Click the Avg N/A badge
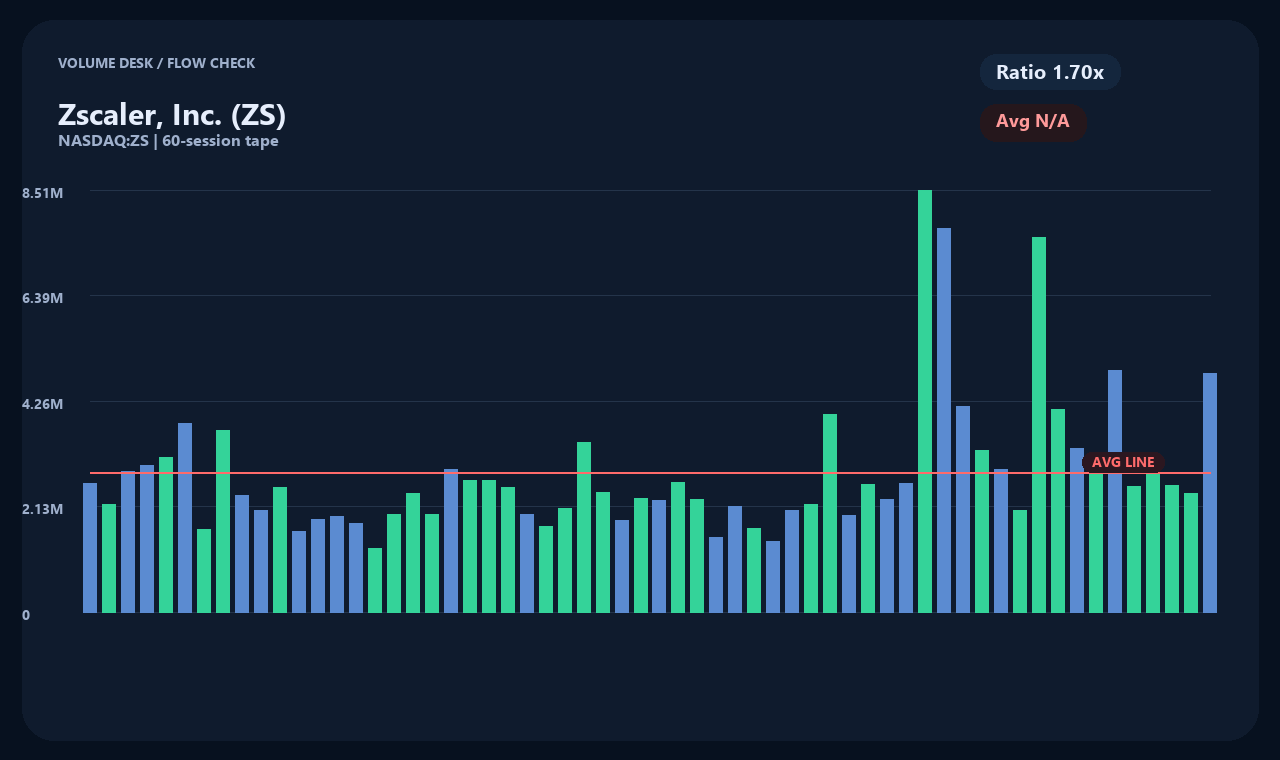 coord(1033,122)
